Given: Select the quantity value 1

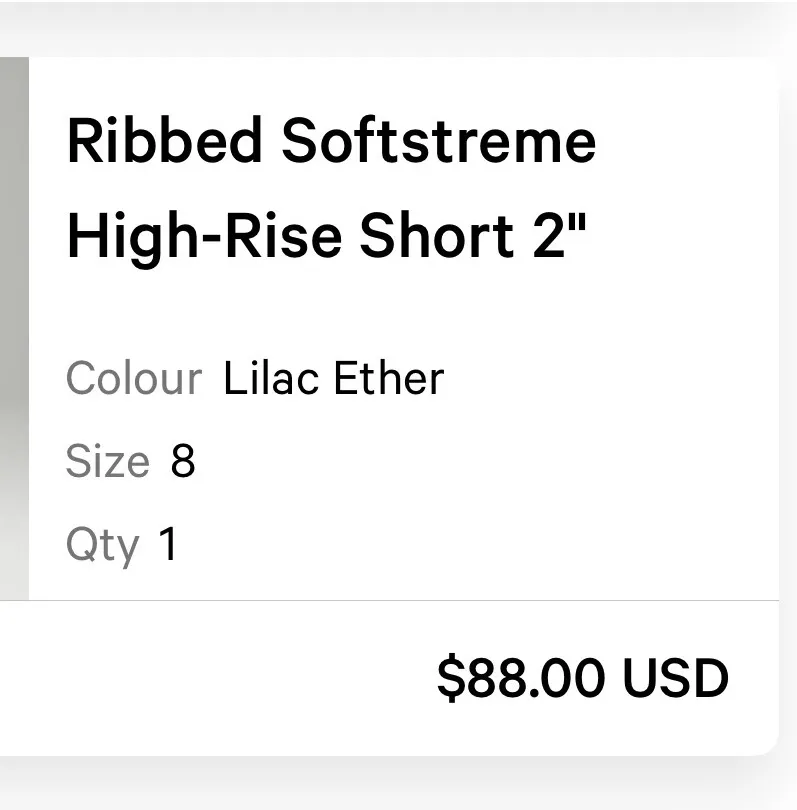Looking at the screenshot, I should [168, 543].
